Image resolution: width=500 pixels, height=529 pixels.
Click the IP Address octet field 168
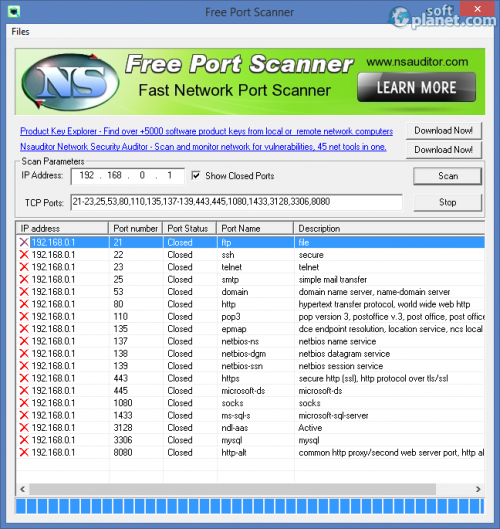click(x=114, y=175)
